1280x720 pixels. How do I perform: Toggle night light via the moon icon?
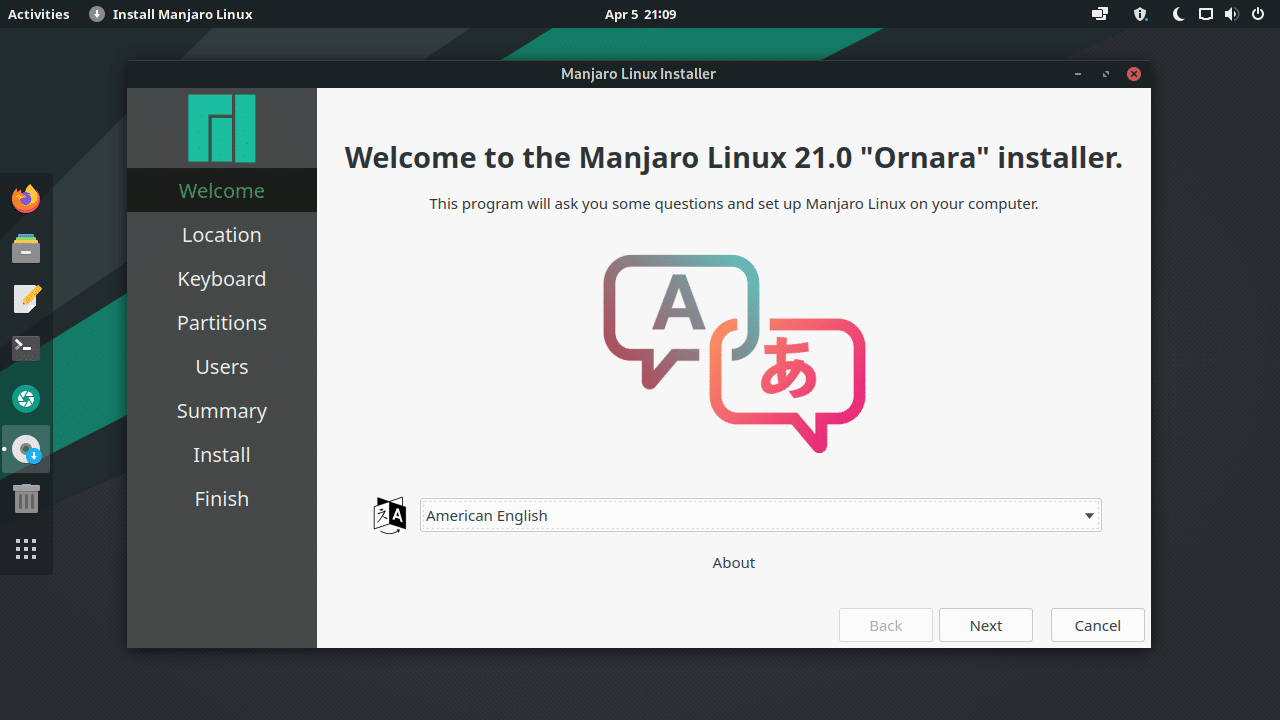1178,14
